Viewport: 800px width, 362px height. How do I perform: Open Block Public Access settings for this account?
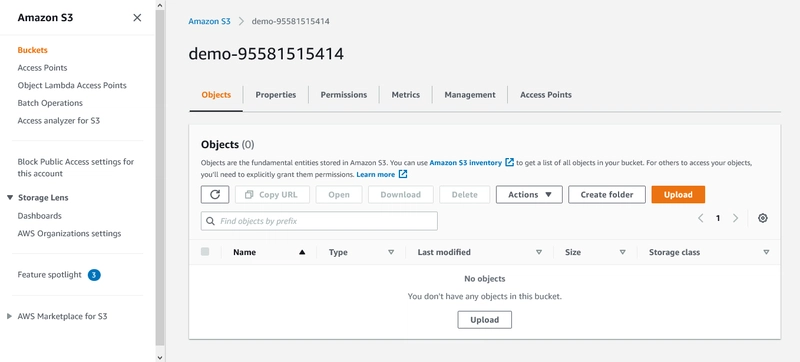click(x=76, y=168)
